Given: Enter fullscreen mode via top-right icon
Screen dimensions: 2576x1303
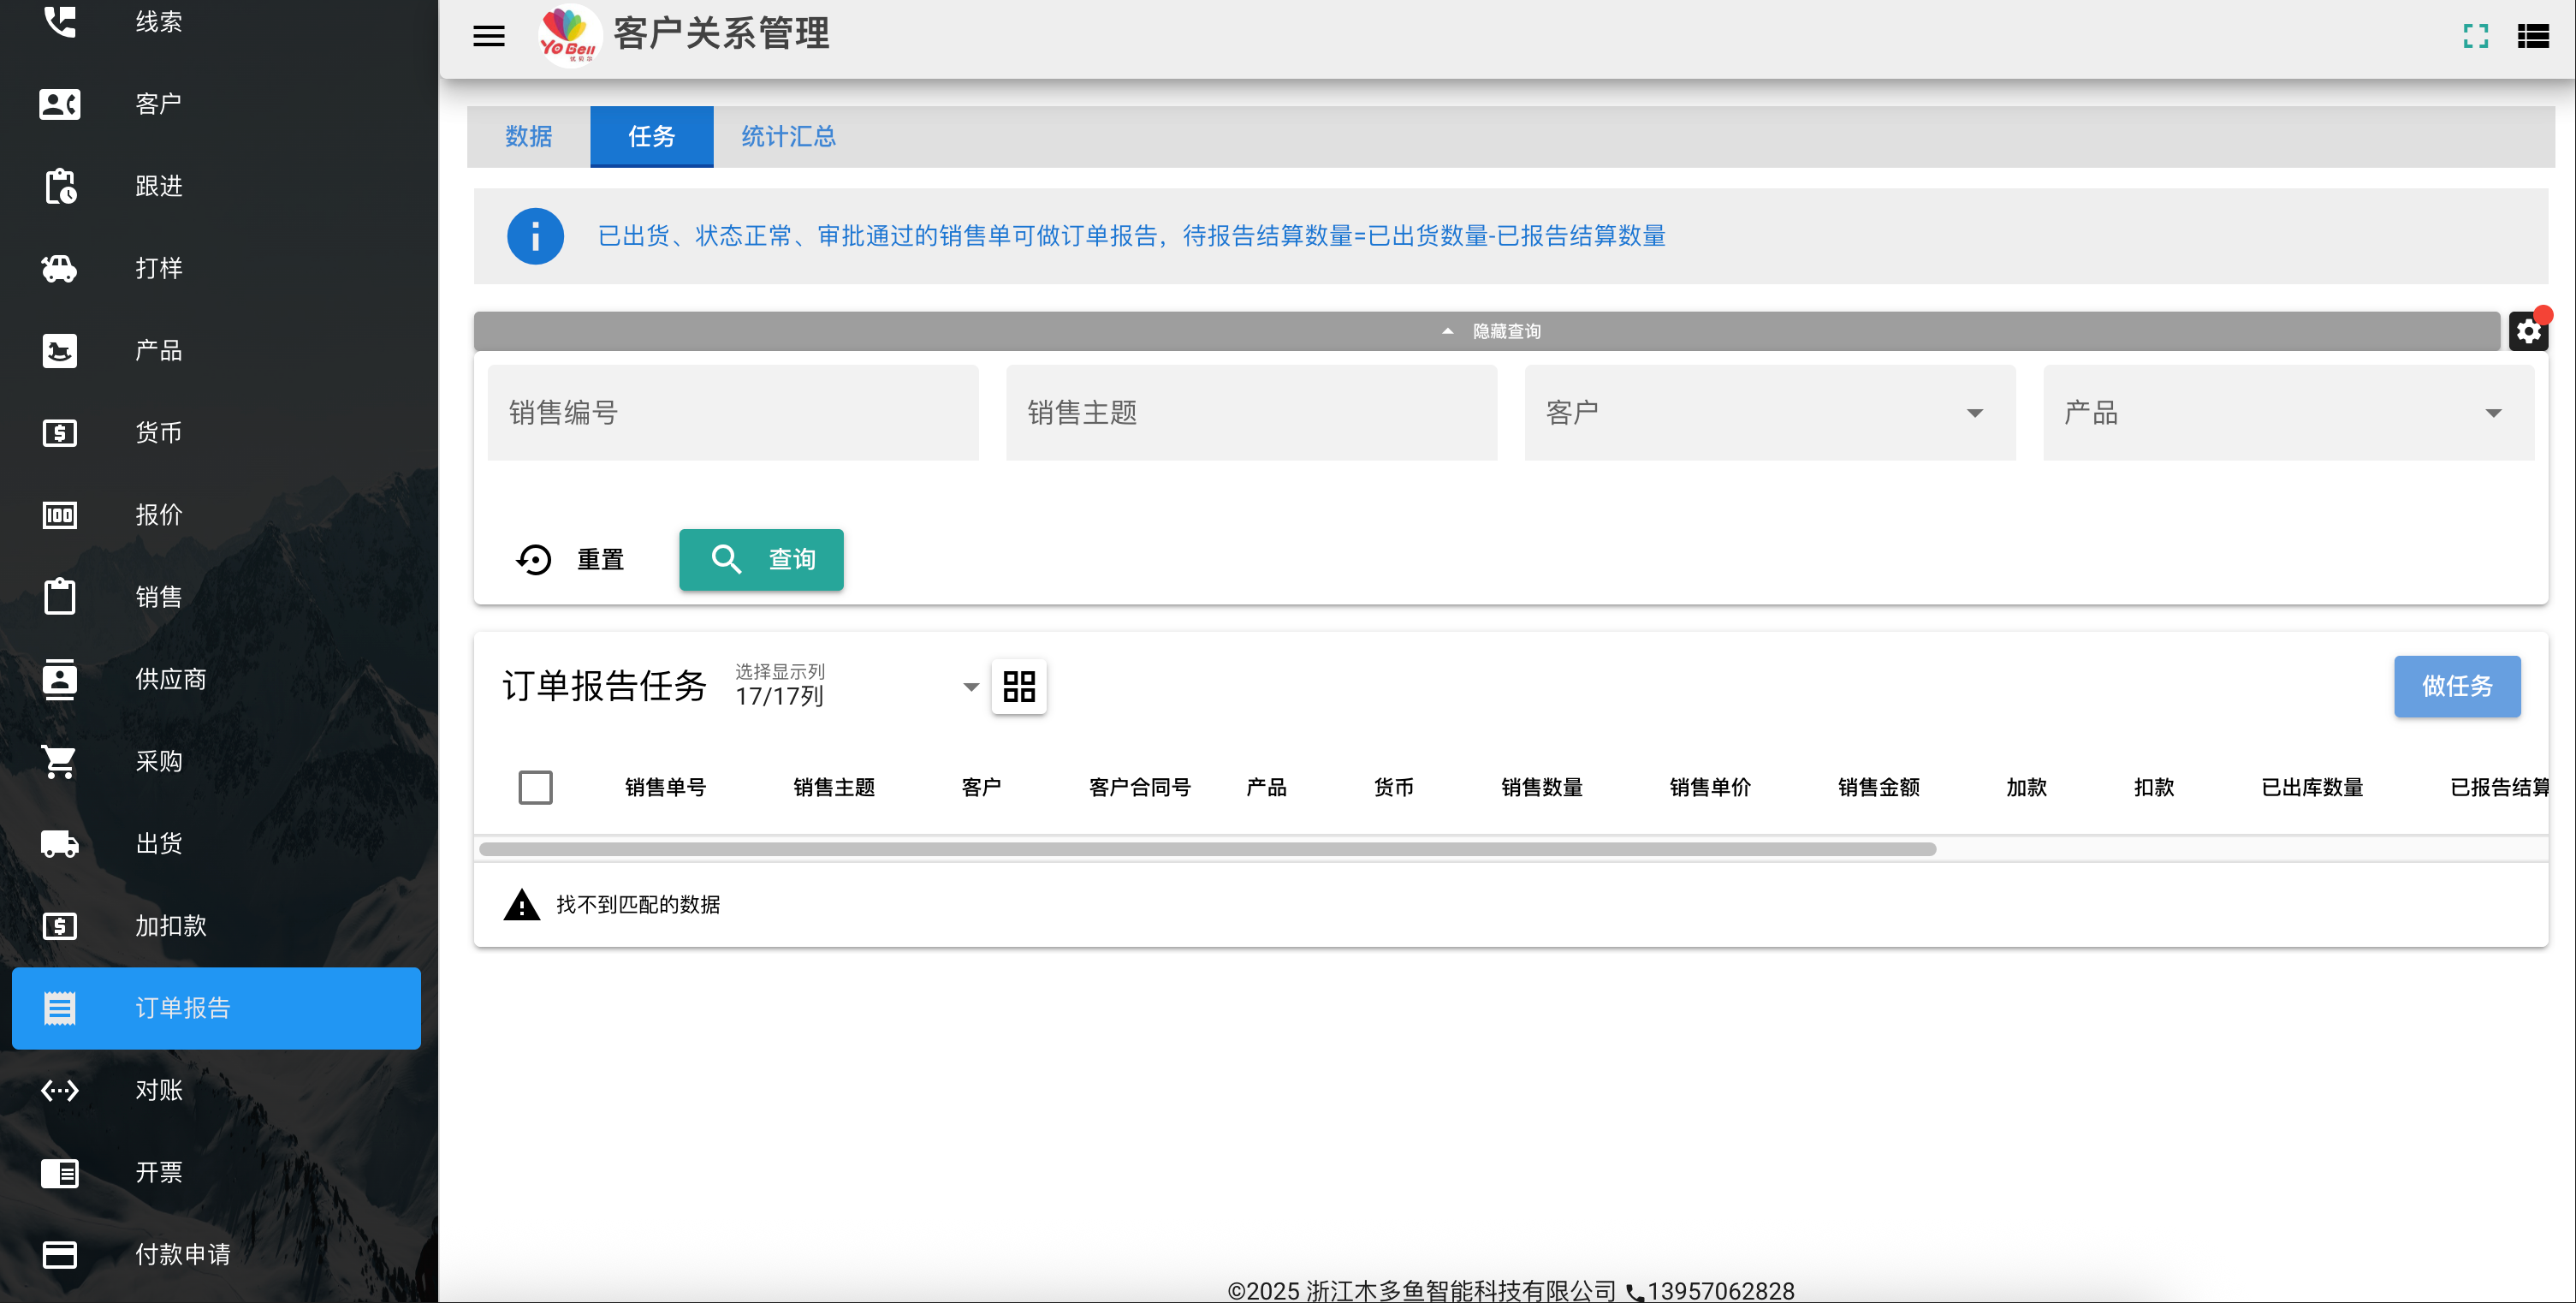Looking at the screenshot, I should [2475, 36].
